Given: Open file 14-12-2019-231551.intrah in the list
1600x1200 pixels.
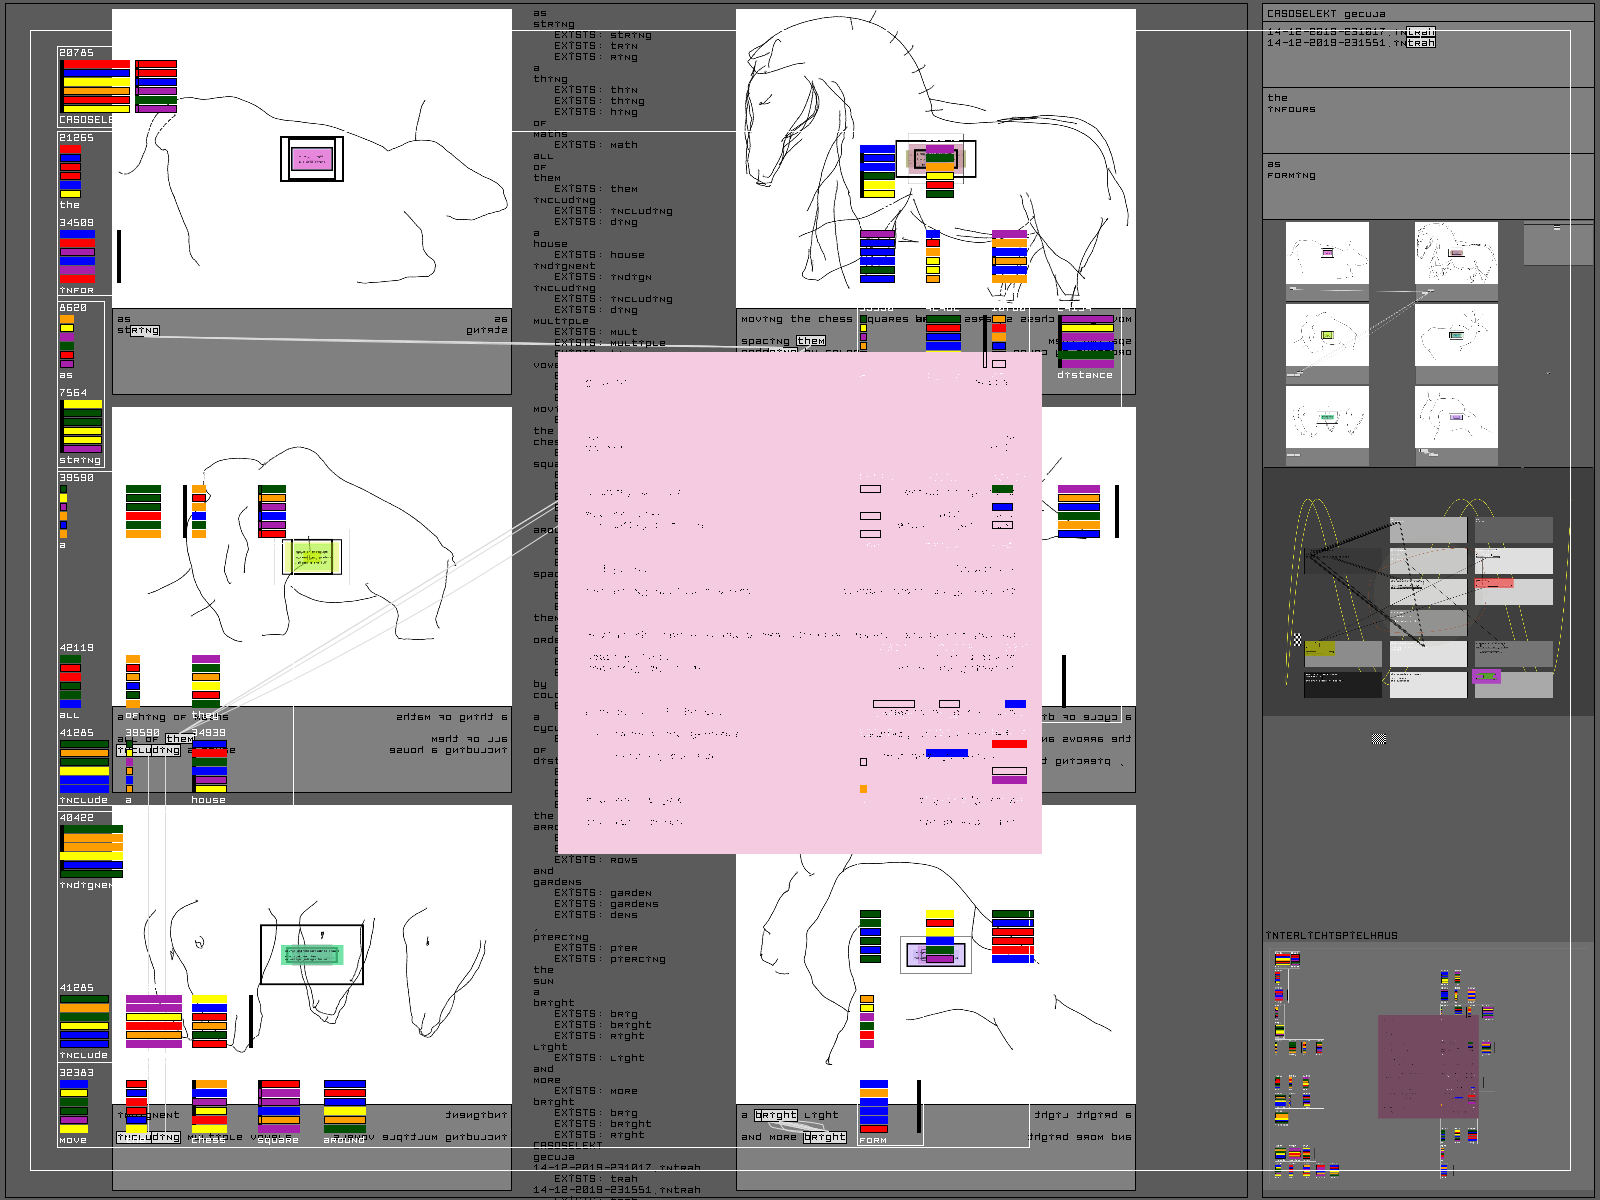Looking at the screenshot, I should point(1350,43).
